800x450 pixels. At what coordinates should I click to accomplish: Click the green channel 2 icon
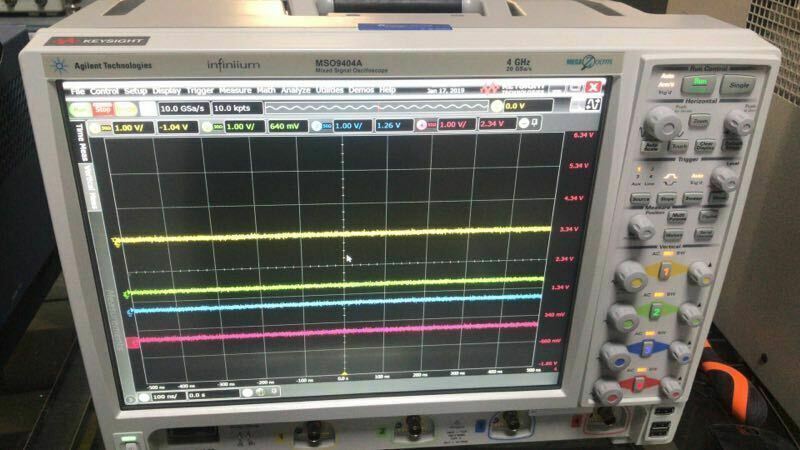[208, 127]
